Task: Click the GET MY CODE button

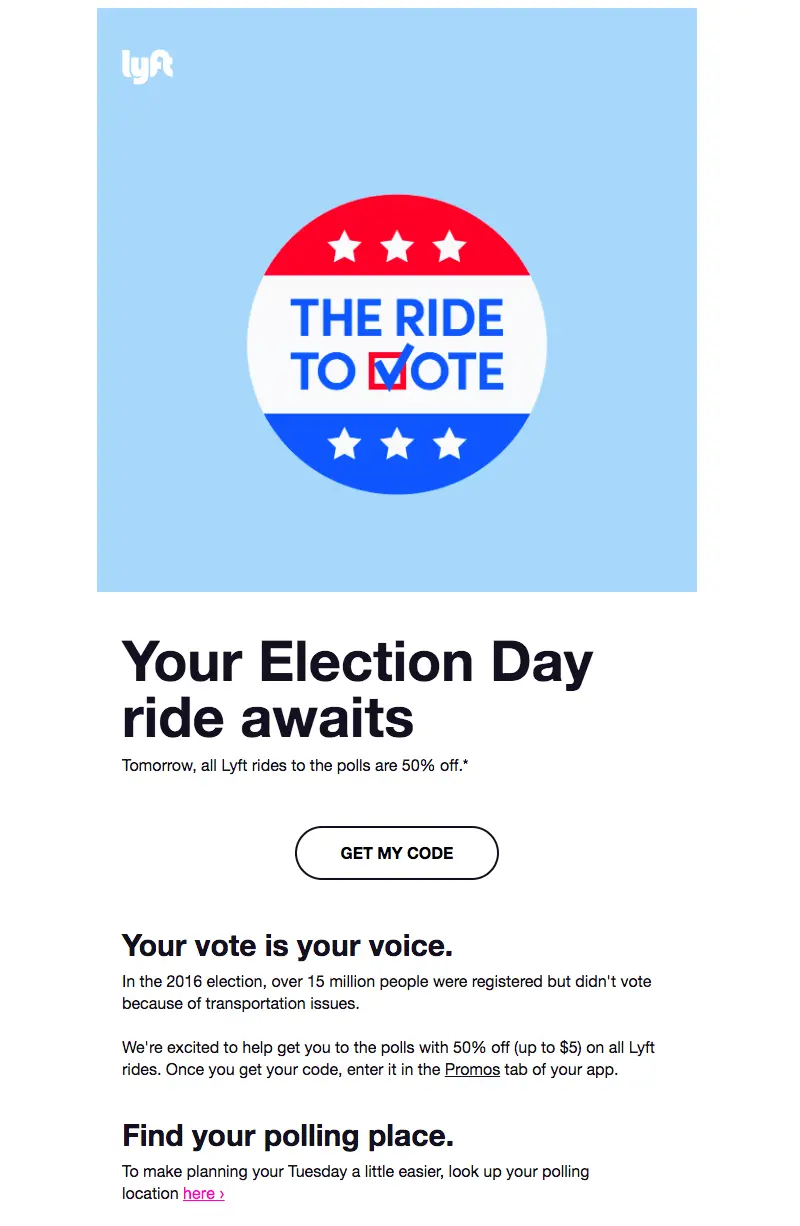Action: click(x=397, y=853)
